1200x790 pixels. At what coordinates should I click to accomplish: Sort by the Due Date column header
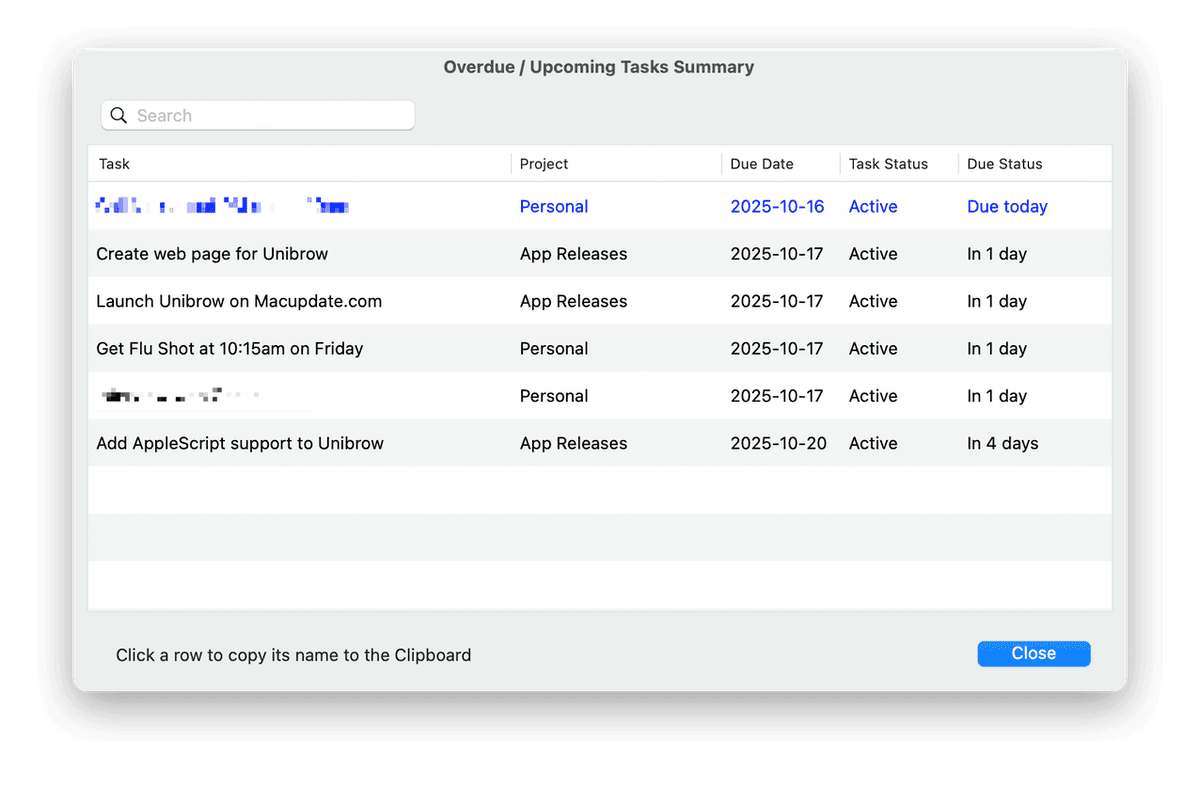click(x=762, y=164)
